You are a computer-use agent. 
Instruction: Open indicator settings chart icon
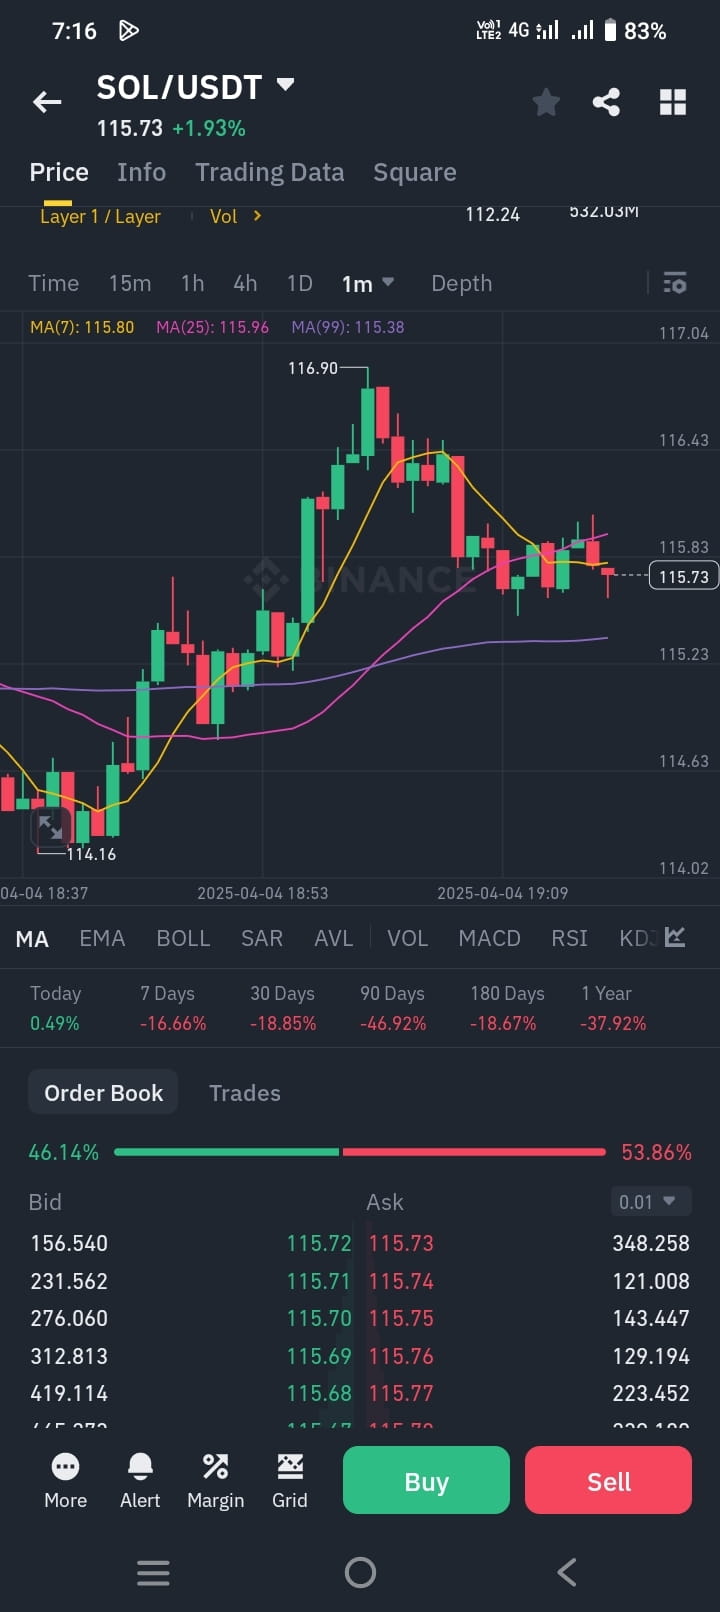pyautogui.click(x=675, y=937)
